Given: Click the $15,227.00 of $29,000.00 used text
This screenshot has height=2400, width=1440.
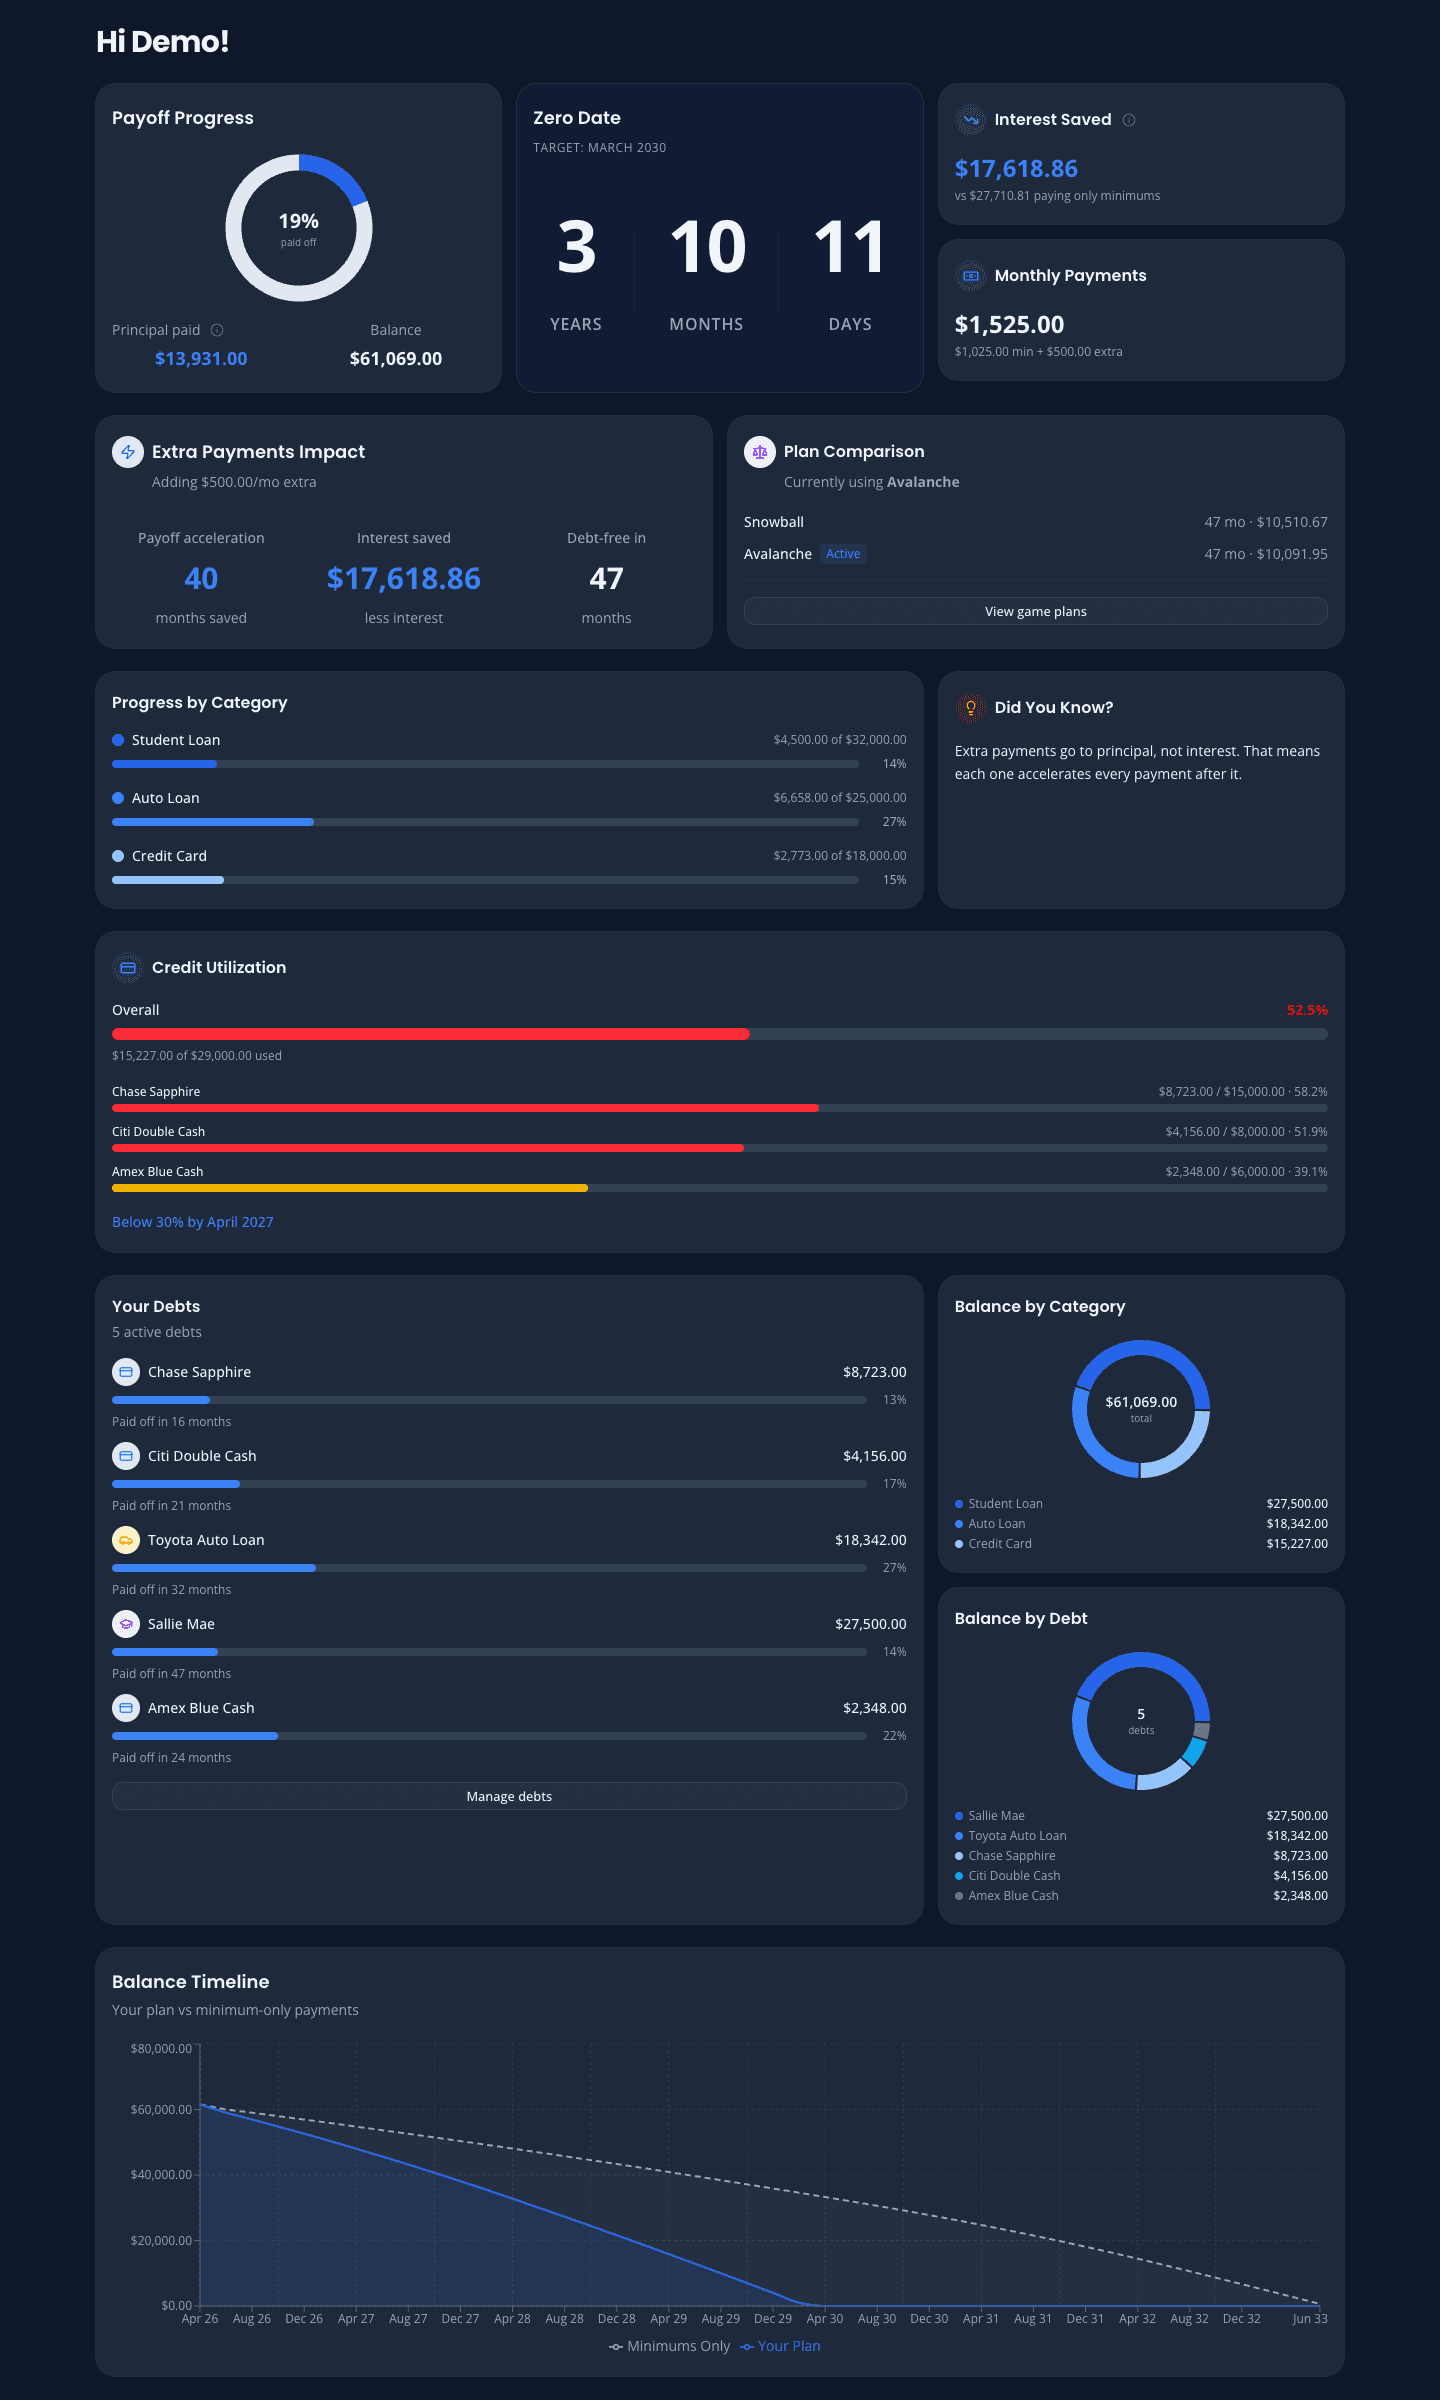Looking at the screenshot, I should tap(197, 1056).
